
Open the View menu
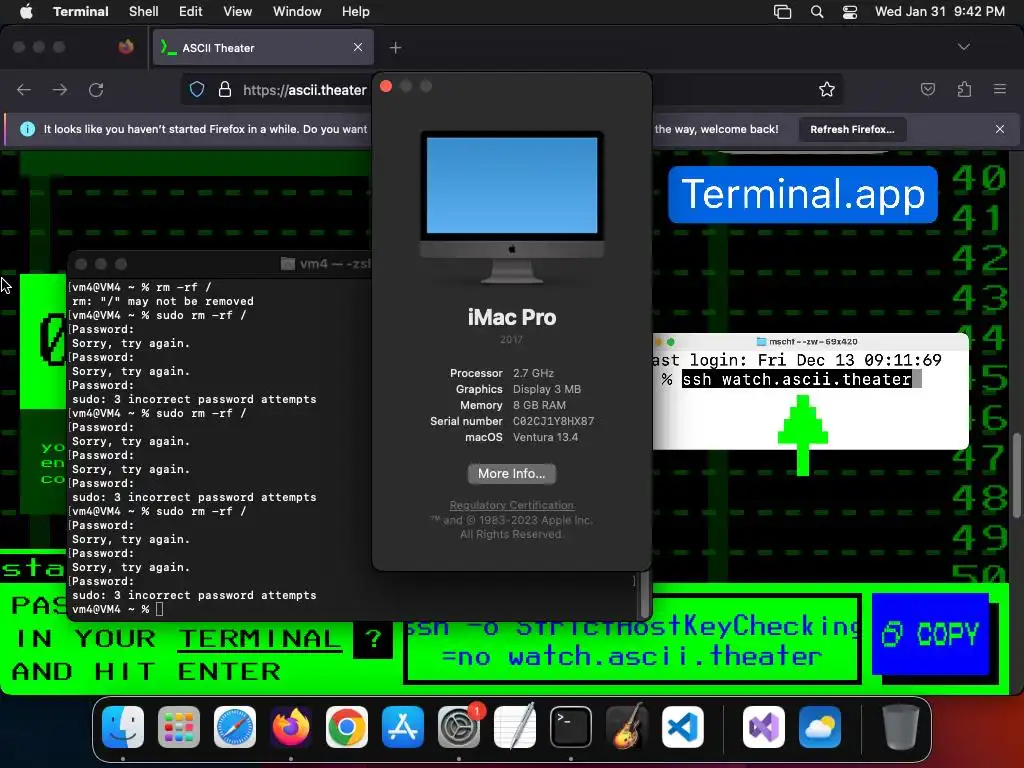238,11
